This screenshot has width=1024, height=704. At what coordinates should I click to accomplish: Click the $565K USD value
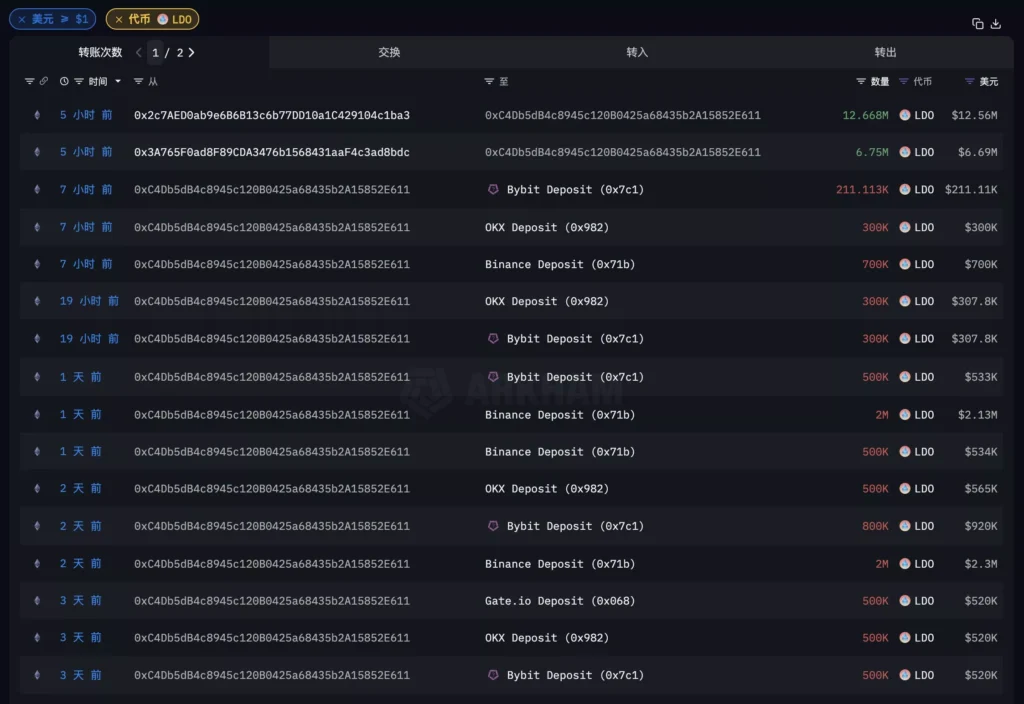[981, 488]
